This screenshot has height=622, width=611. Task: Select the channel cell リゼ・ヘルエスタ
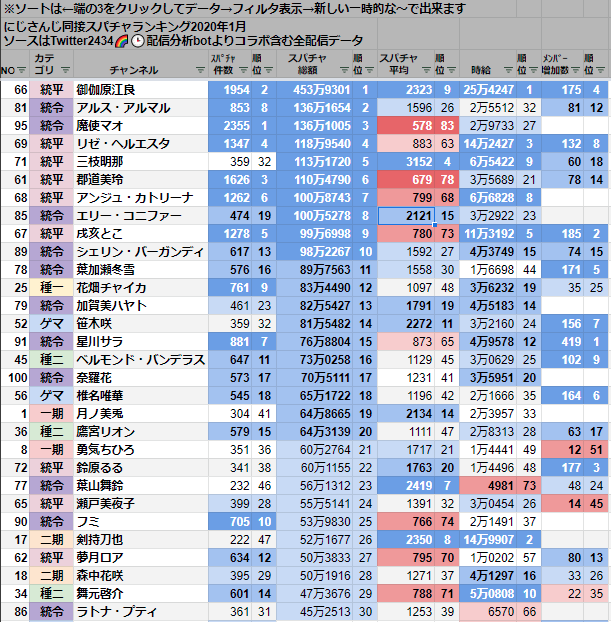pyautogui.click(x=140, y=144)
